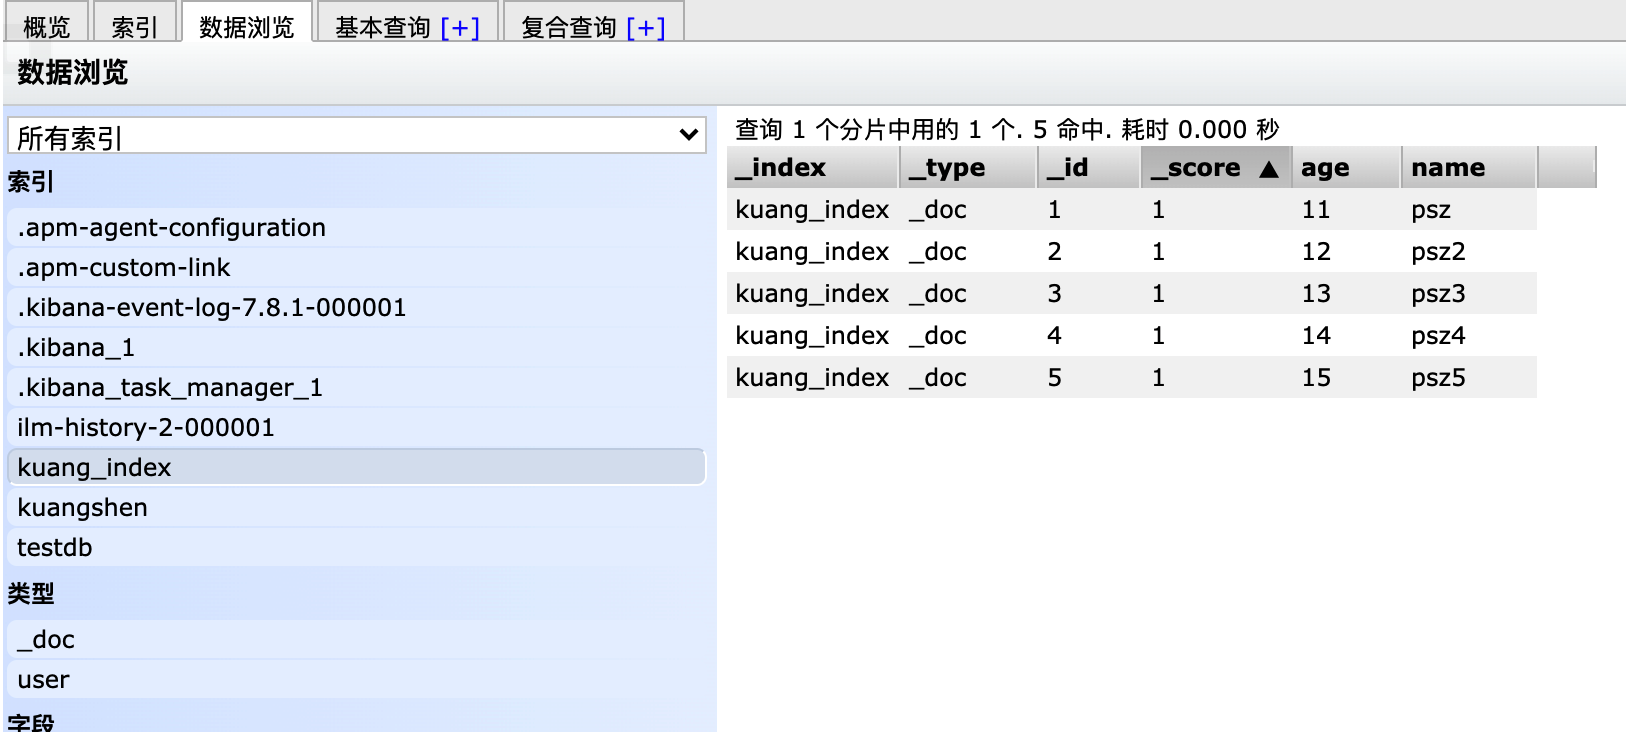The height and width of the screenshot is (738, 1626).
Task: Toggle the _score sort arrow icon
Action: click(x=1269, y=169)
